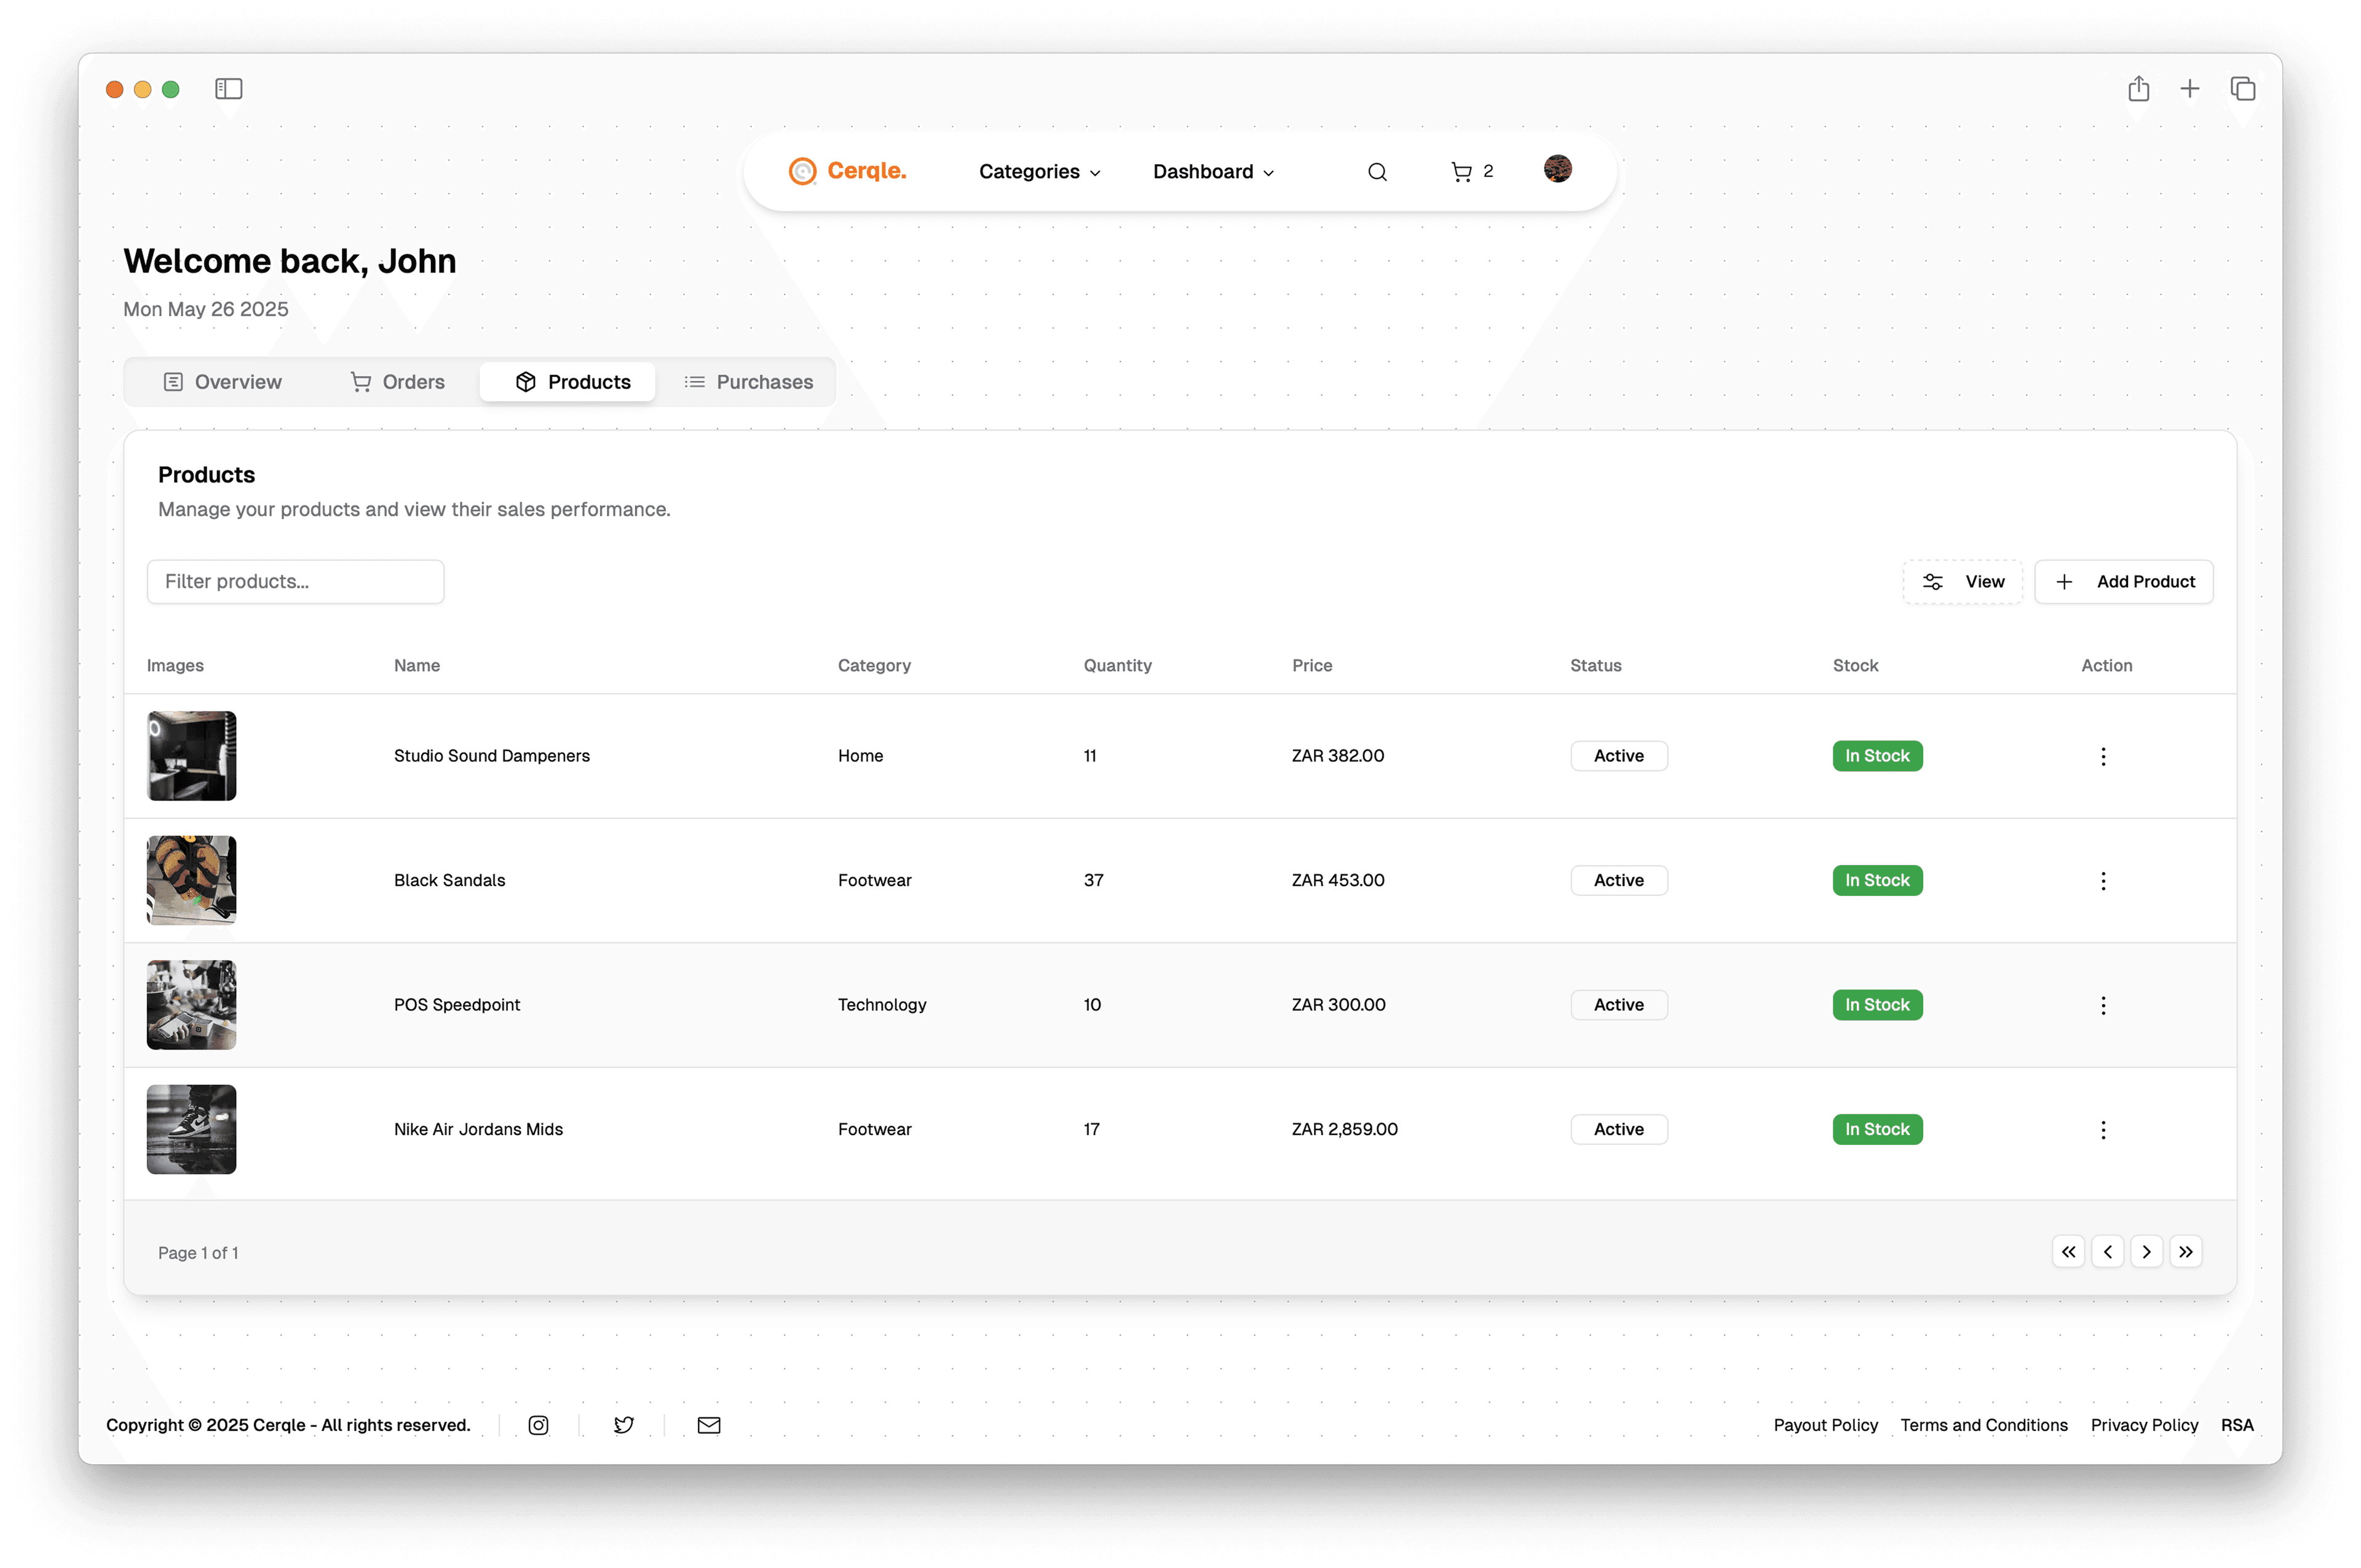Viewport: 2361px width, 1568px height.
Task: Open the search magnifier icon
Action: click(x=1377, y=172)
